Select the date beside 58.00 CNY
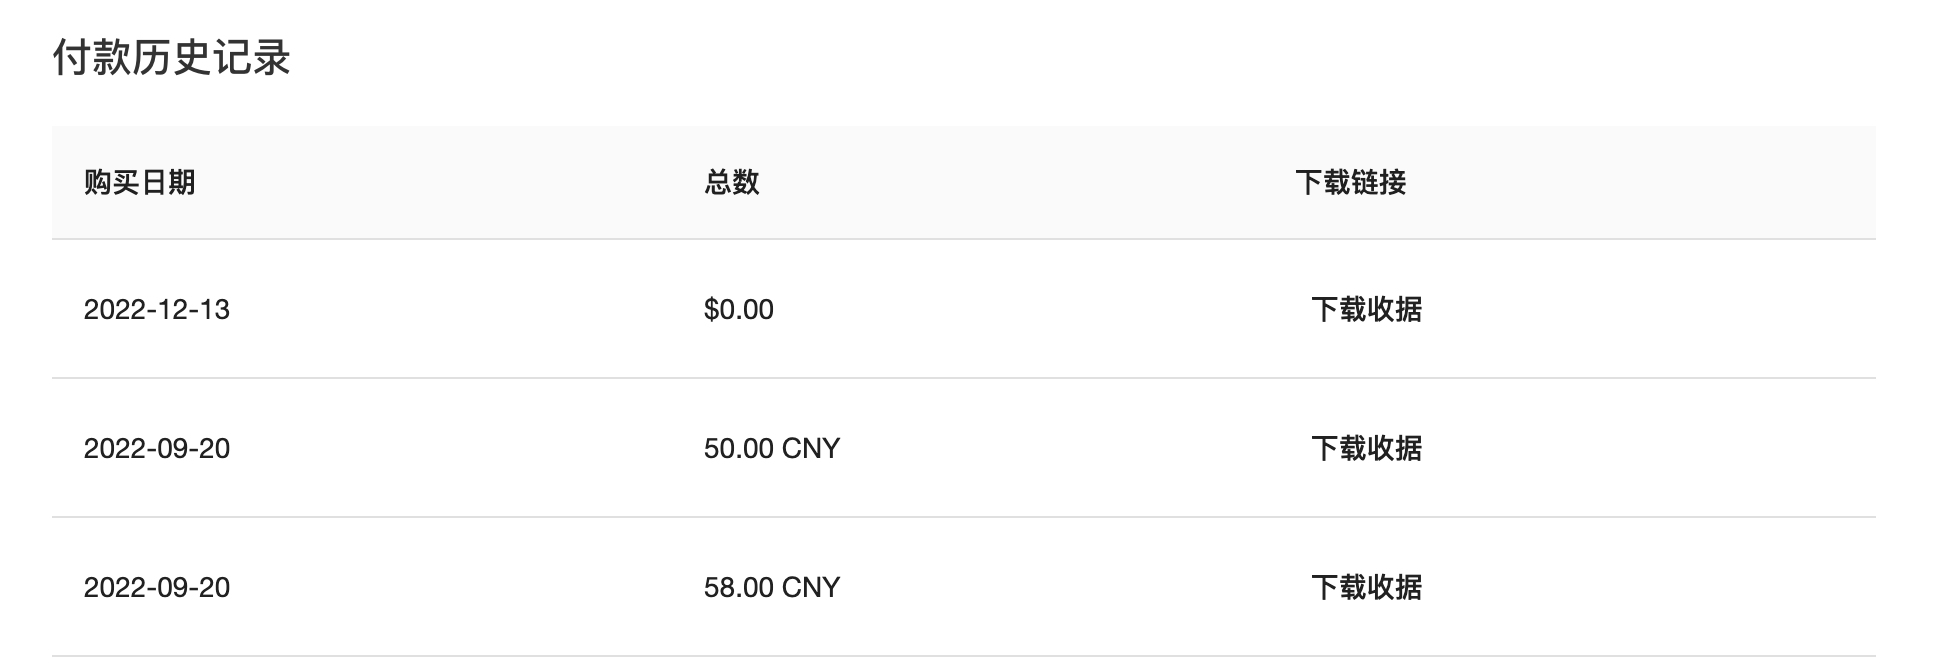The width and height of the screenshot is (1936, 670). [x=157, y=588]
